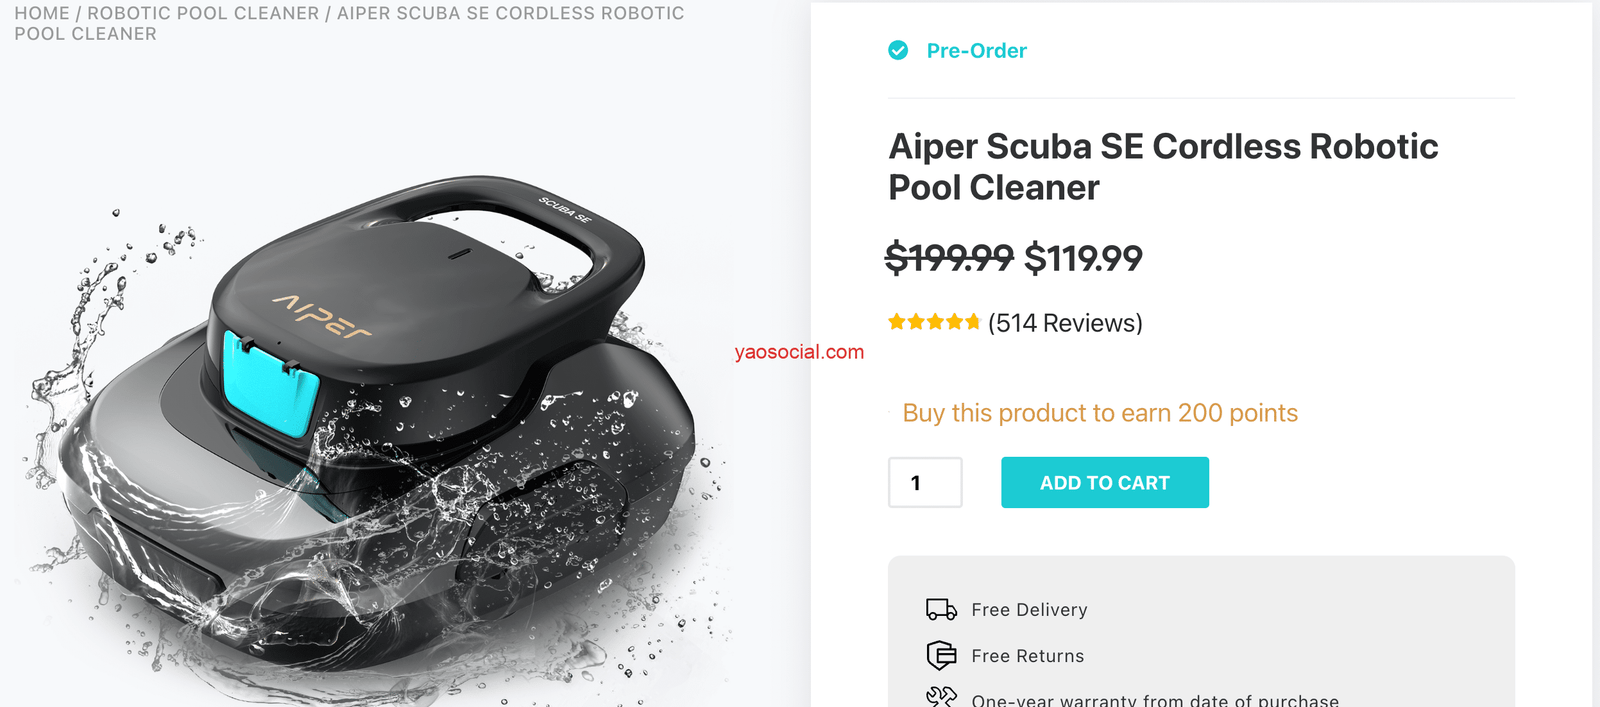Click the five-star rating icons
The width and height of the screenshot is (1600, 707).
pyautogui.click(x=934, y=322)
